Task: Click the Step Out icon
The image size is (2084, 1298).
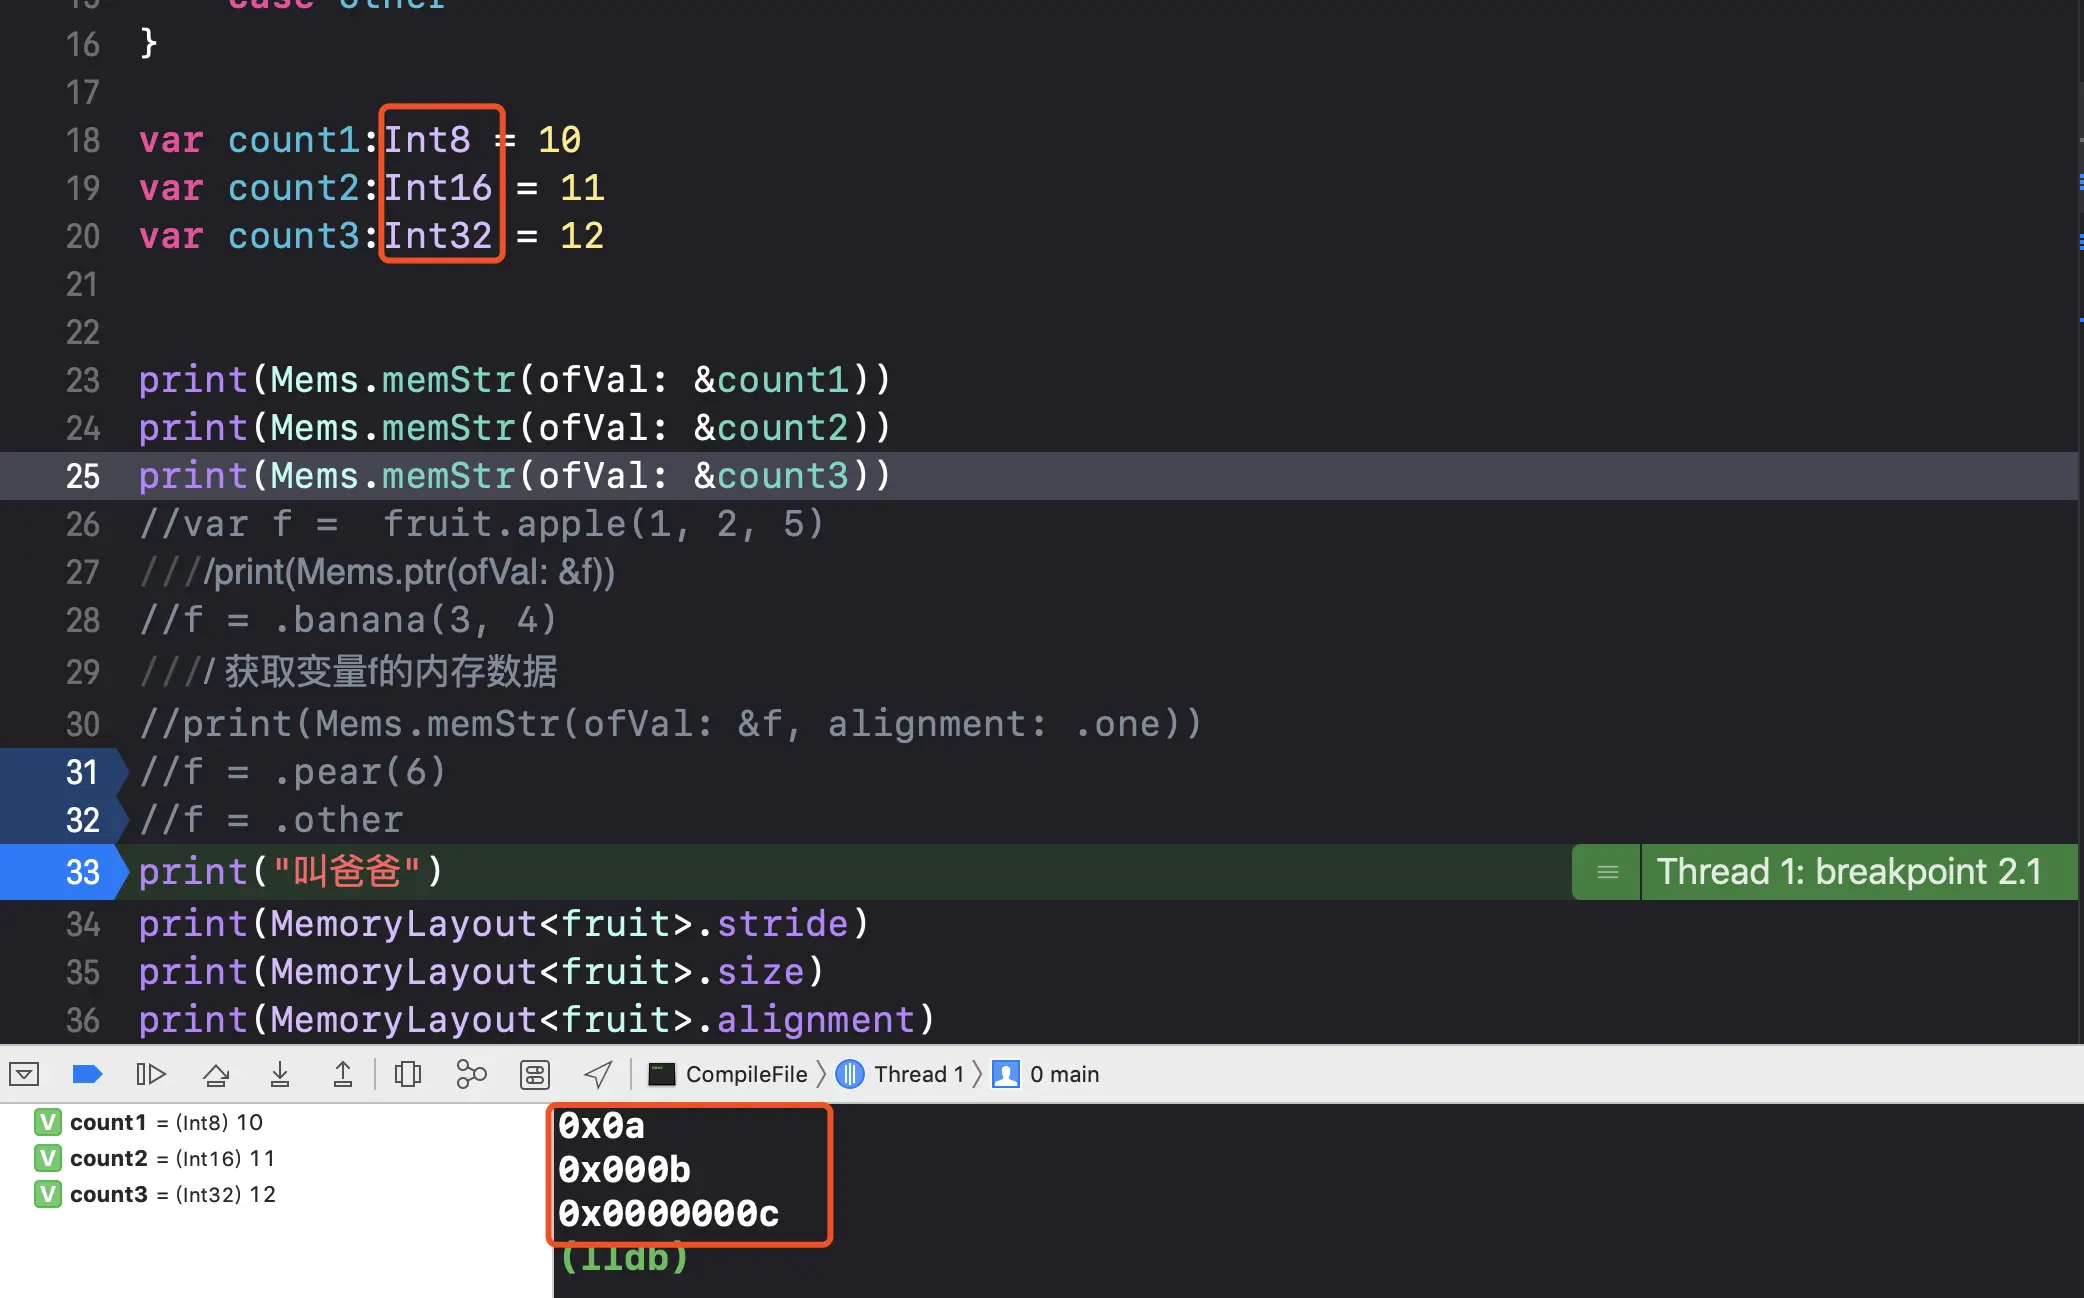Action: [x=343, y=1074]
